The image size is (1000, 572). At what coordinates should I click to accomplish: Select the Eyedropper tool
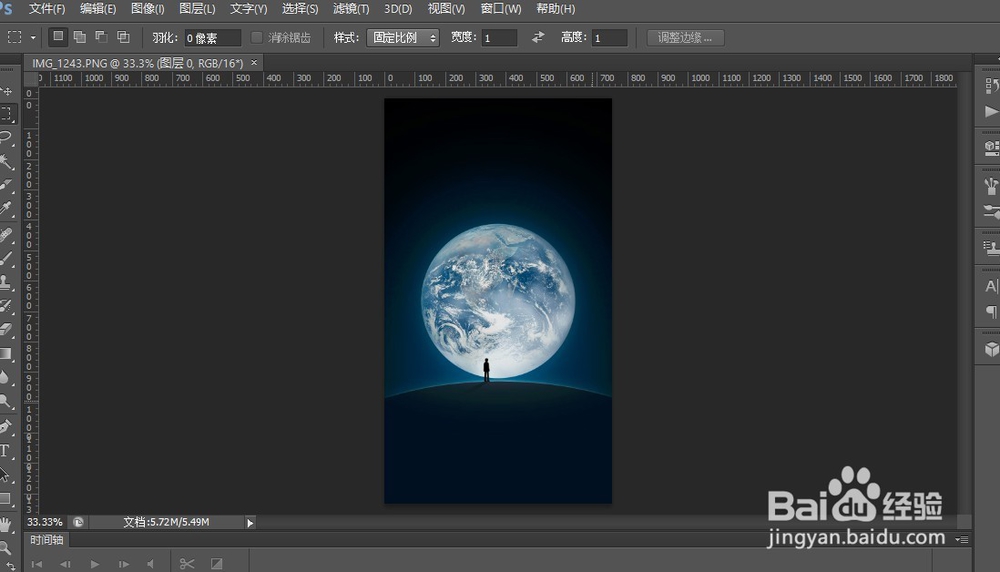(6, 209)
